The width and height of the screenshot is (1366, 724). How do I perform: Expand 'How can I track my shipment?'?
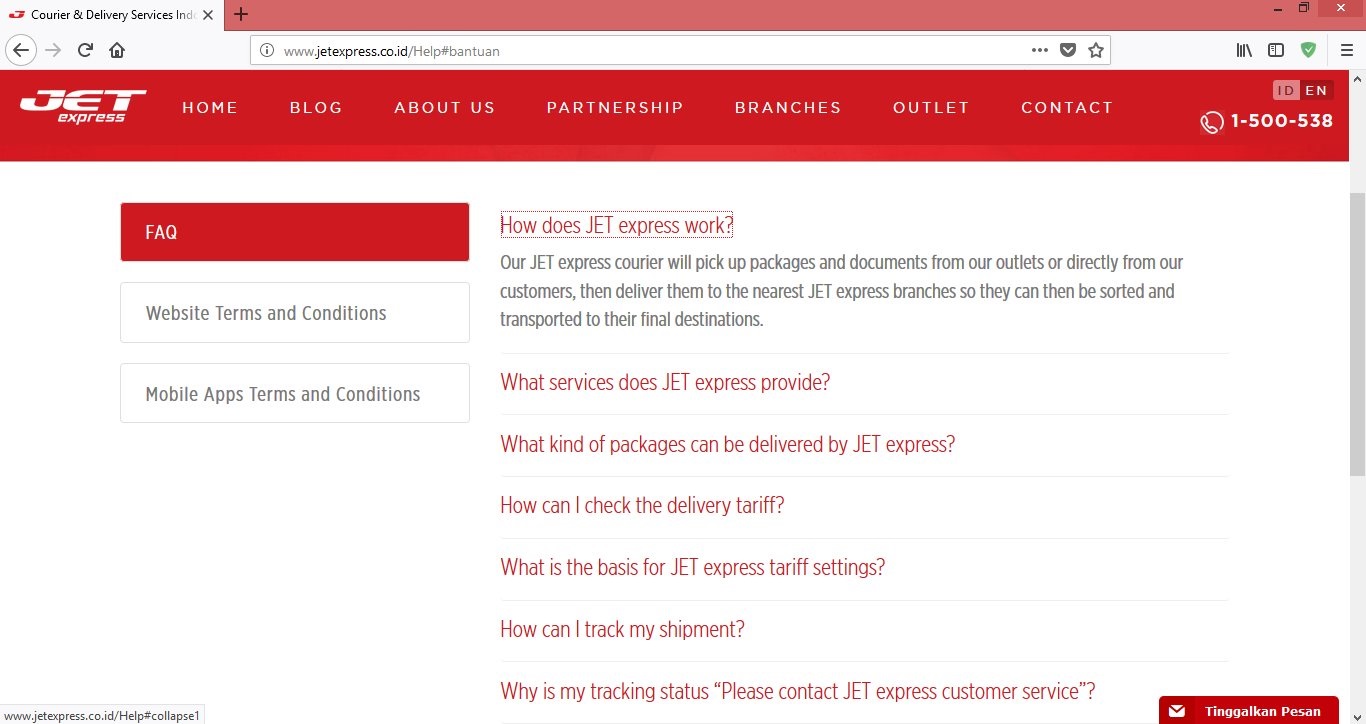(x=622, y=629)
